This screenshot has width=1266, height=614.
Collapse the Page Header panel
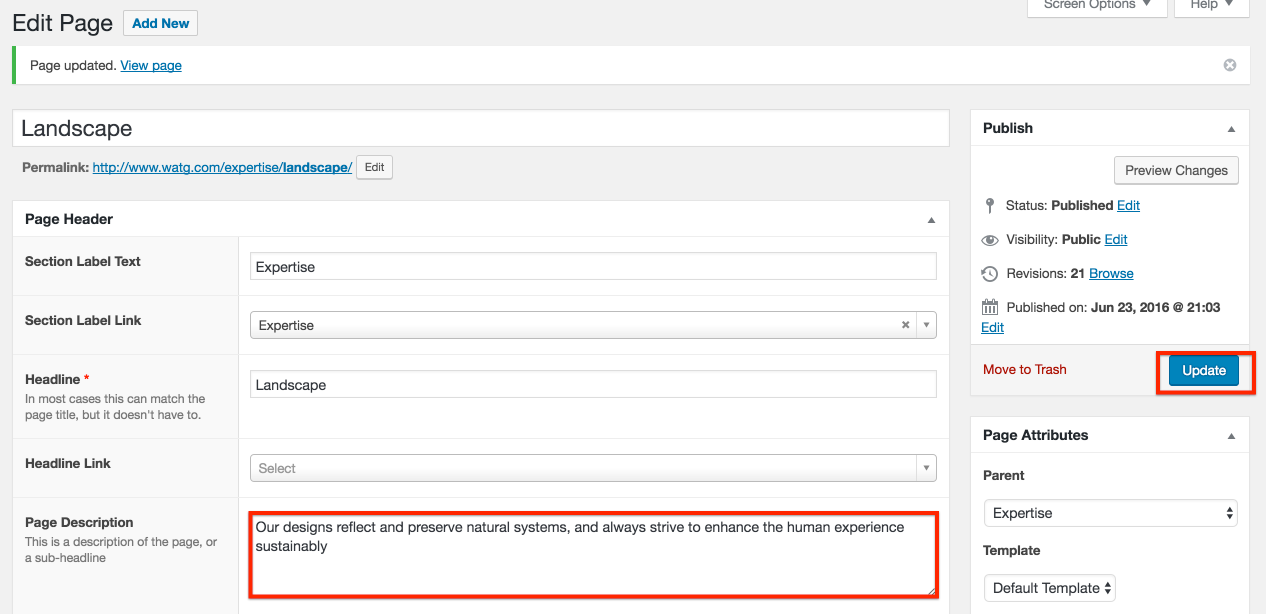coord(931,220)
